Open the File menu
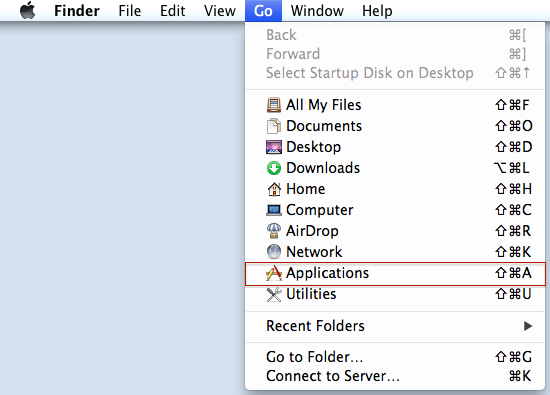 point(129,11)
